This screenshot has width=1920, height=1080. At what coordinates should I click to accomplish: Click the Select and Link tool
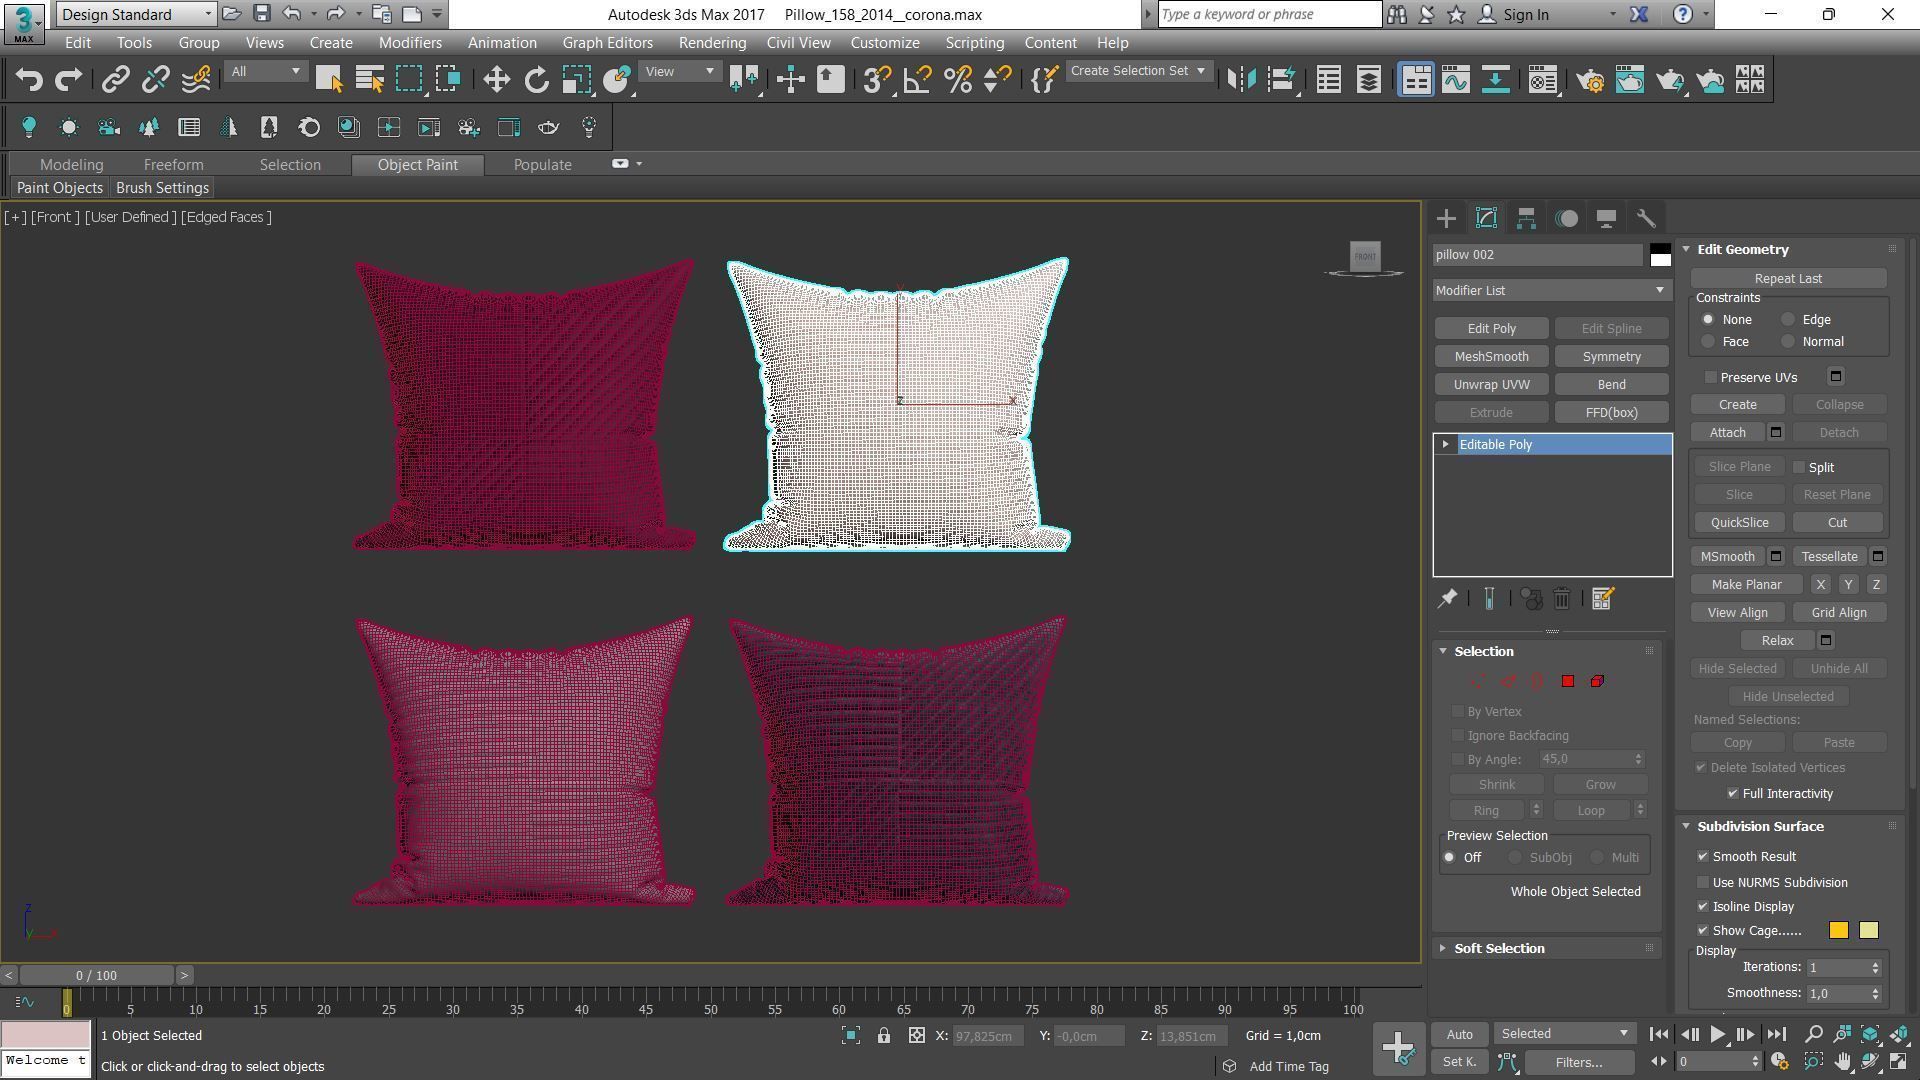pyautogui.click(x=115, y=80)
